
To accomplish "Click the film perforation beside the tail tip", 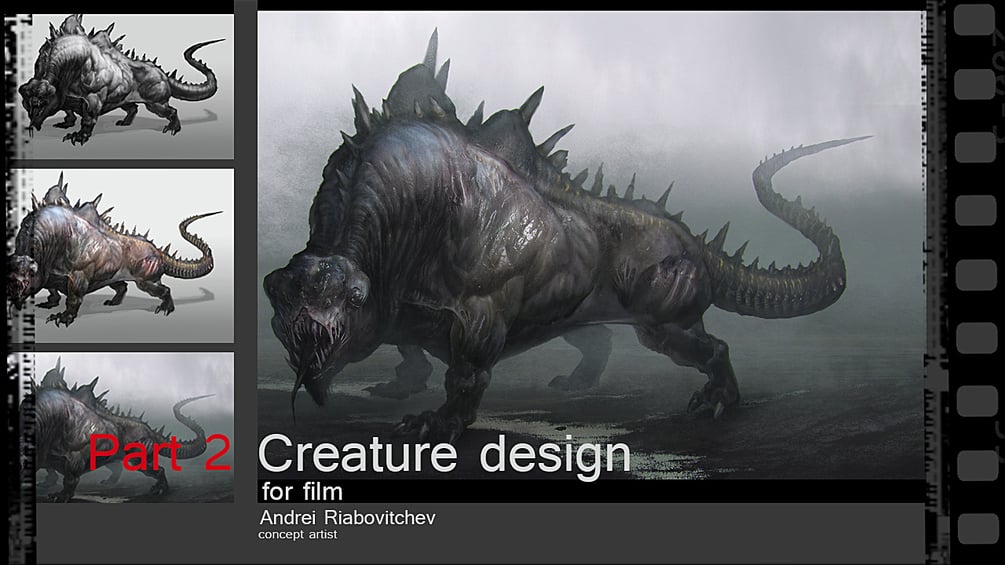I will (975, 147).
